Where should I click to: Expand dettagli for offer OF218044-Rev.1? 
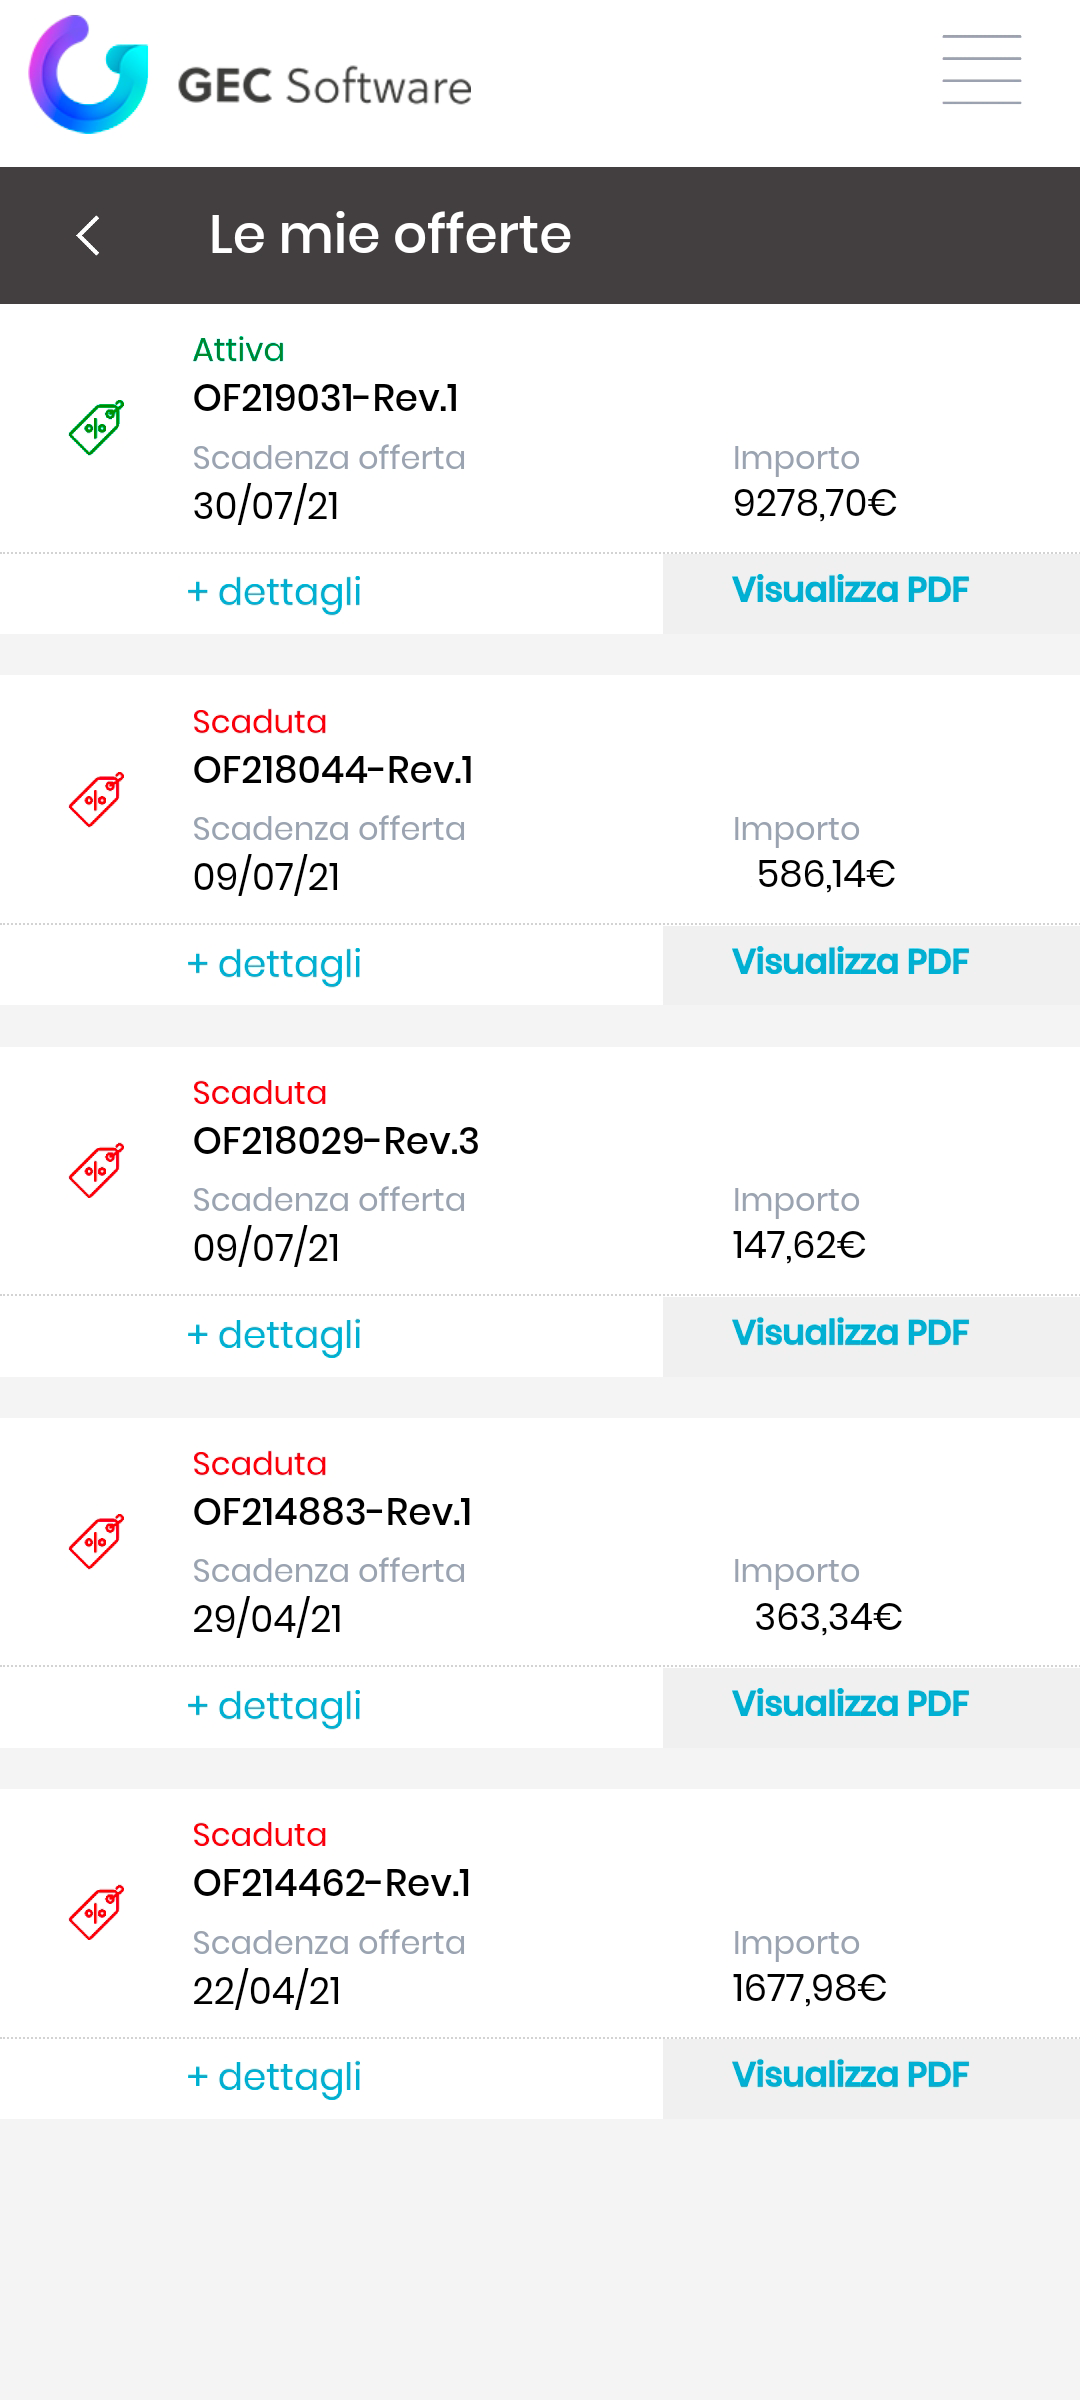tap(274, 964)
